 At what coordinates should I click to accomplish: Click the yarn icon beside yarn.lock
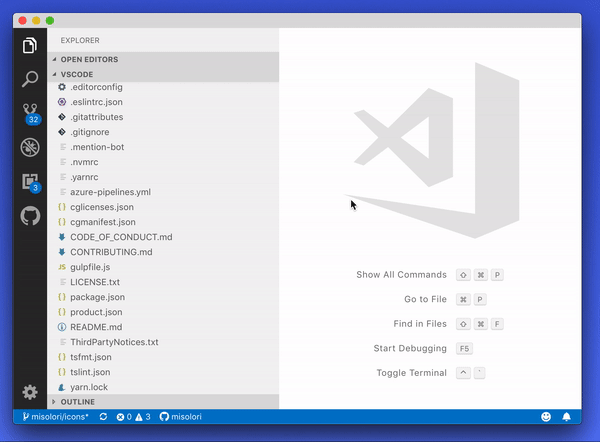click(x=62, y=387)
